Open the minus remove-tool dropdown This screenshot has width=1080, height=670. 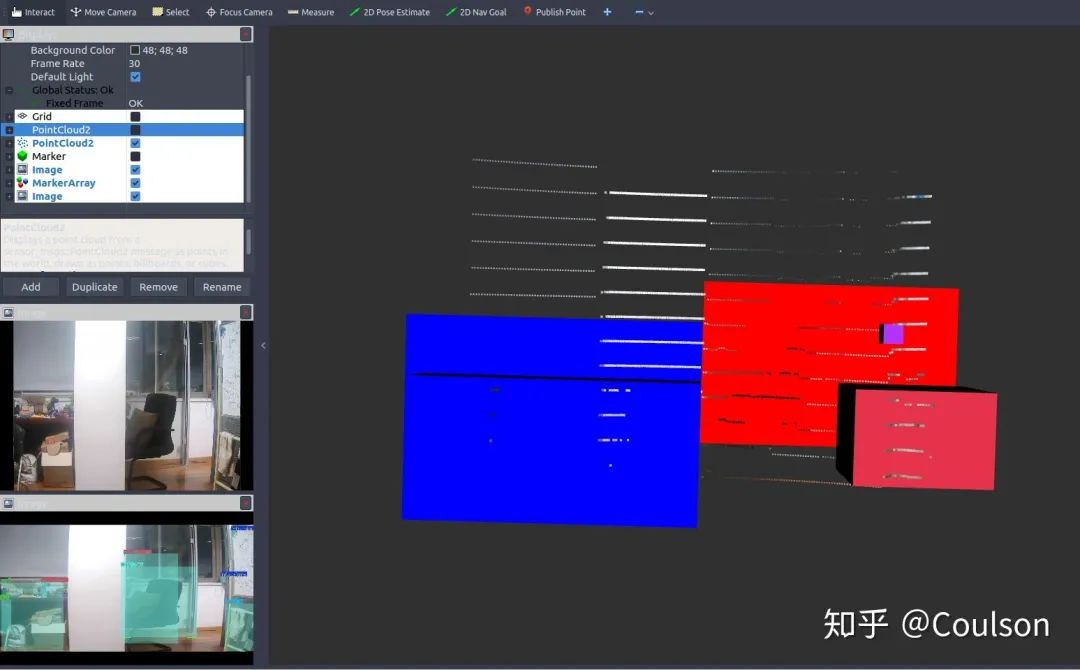644,12
